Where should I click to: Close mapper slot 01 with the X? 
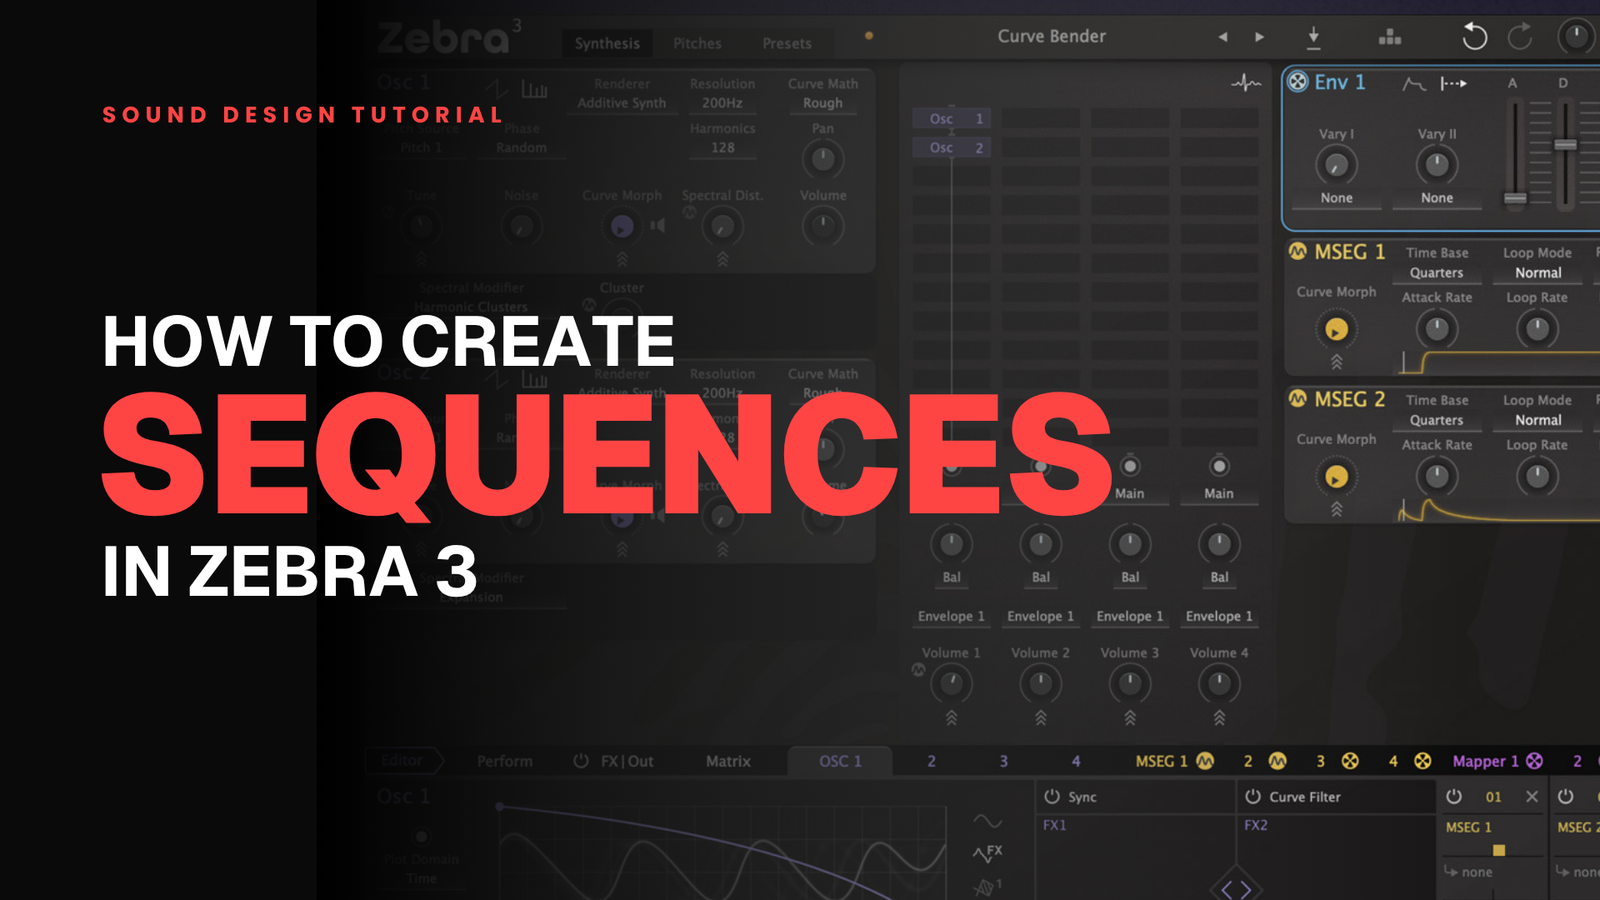(x=1532, y=797)
